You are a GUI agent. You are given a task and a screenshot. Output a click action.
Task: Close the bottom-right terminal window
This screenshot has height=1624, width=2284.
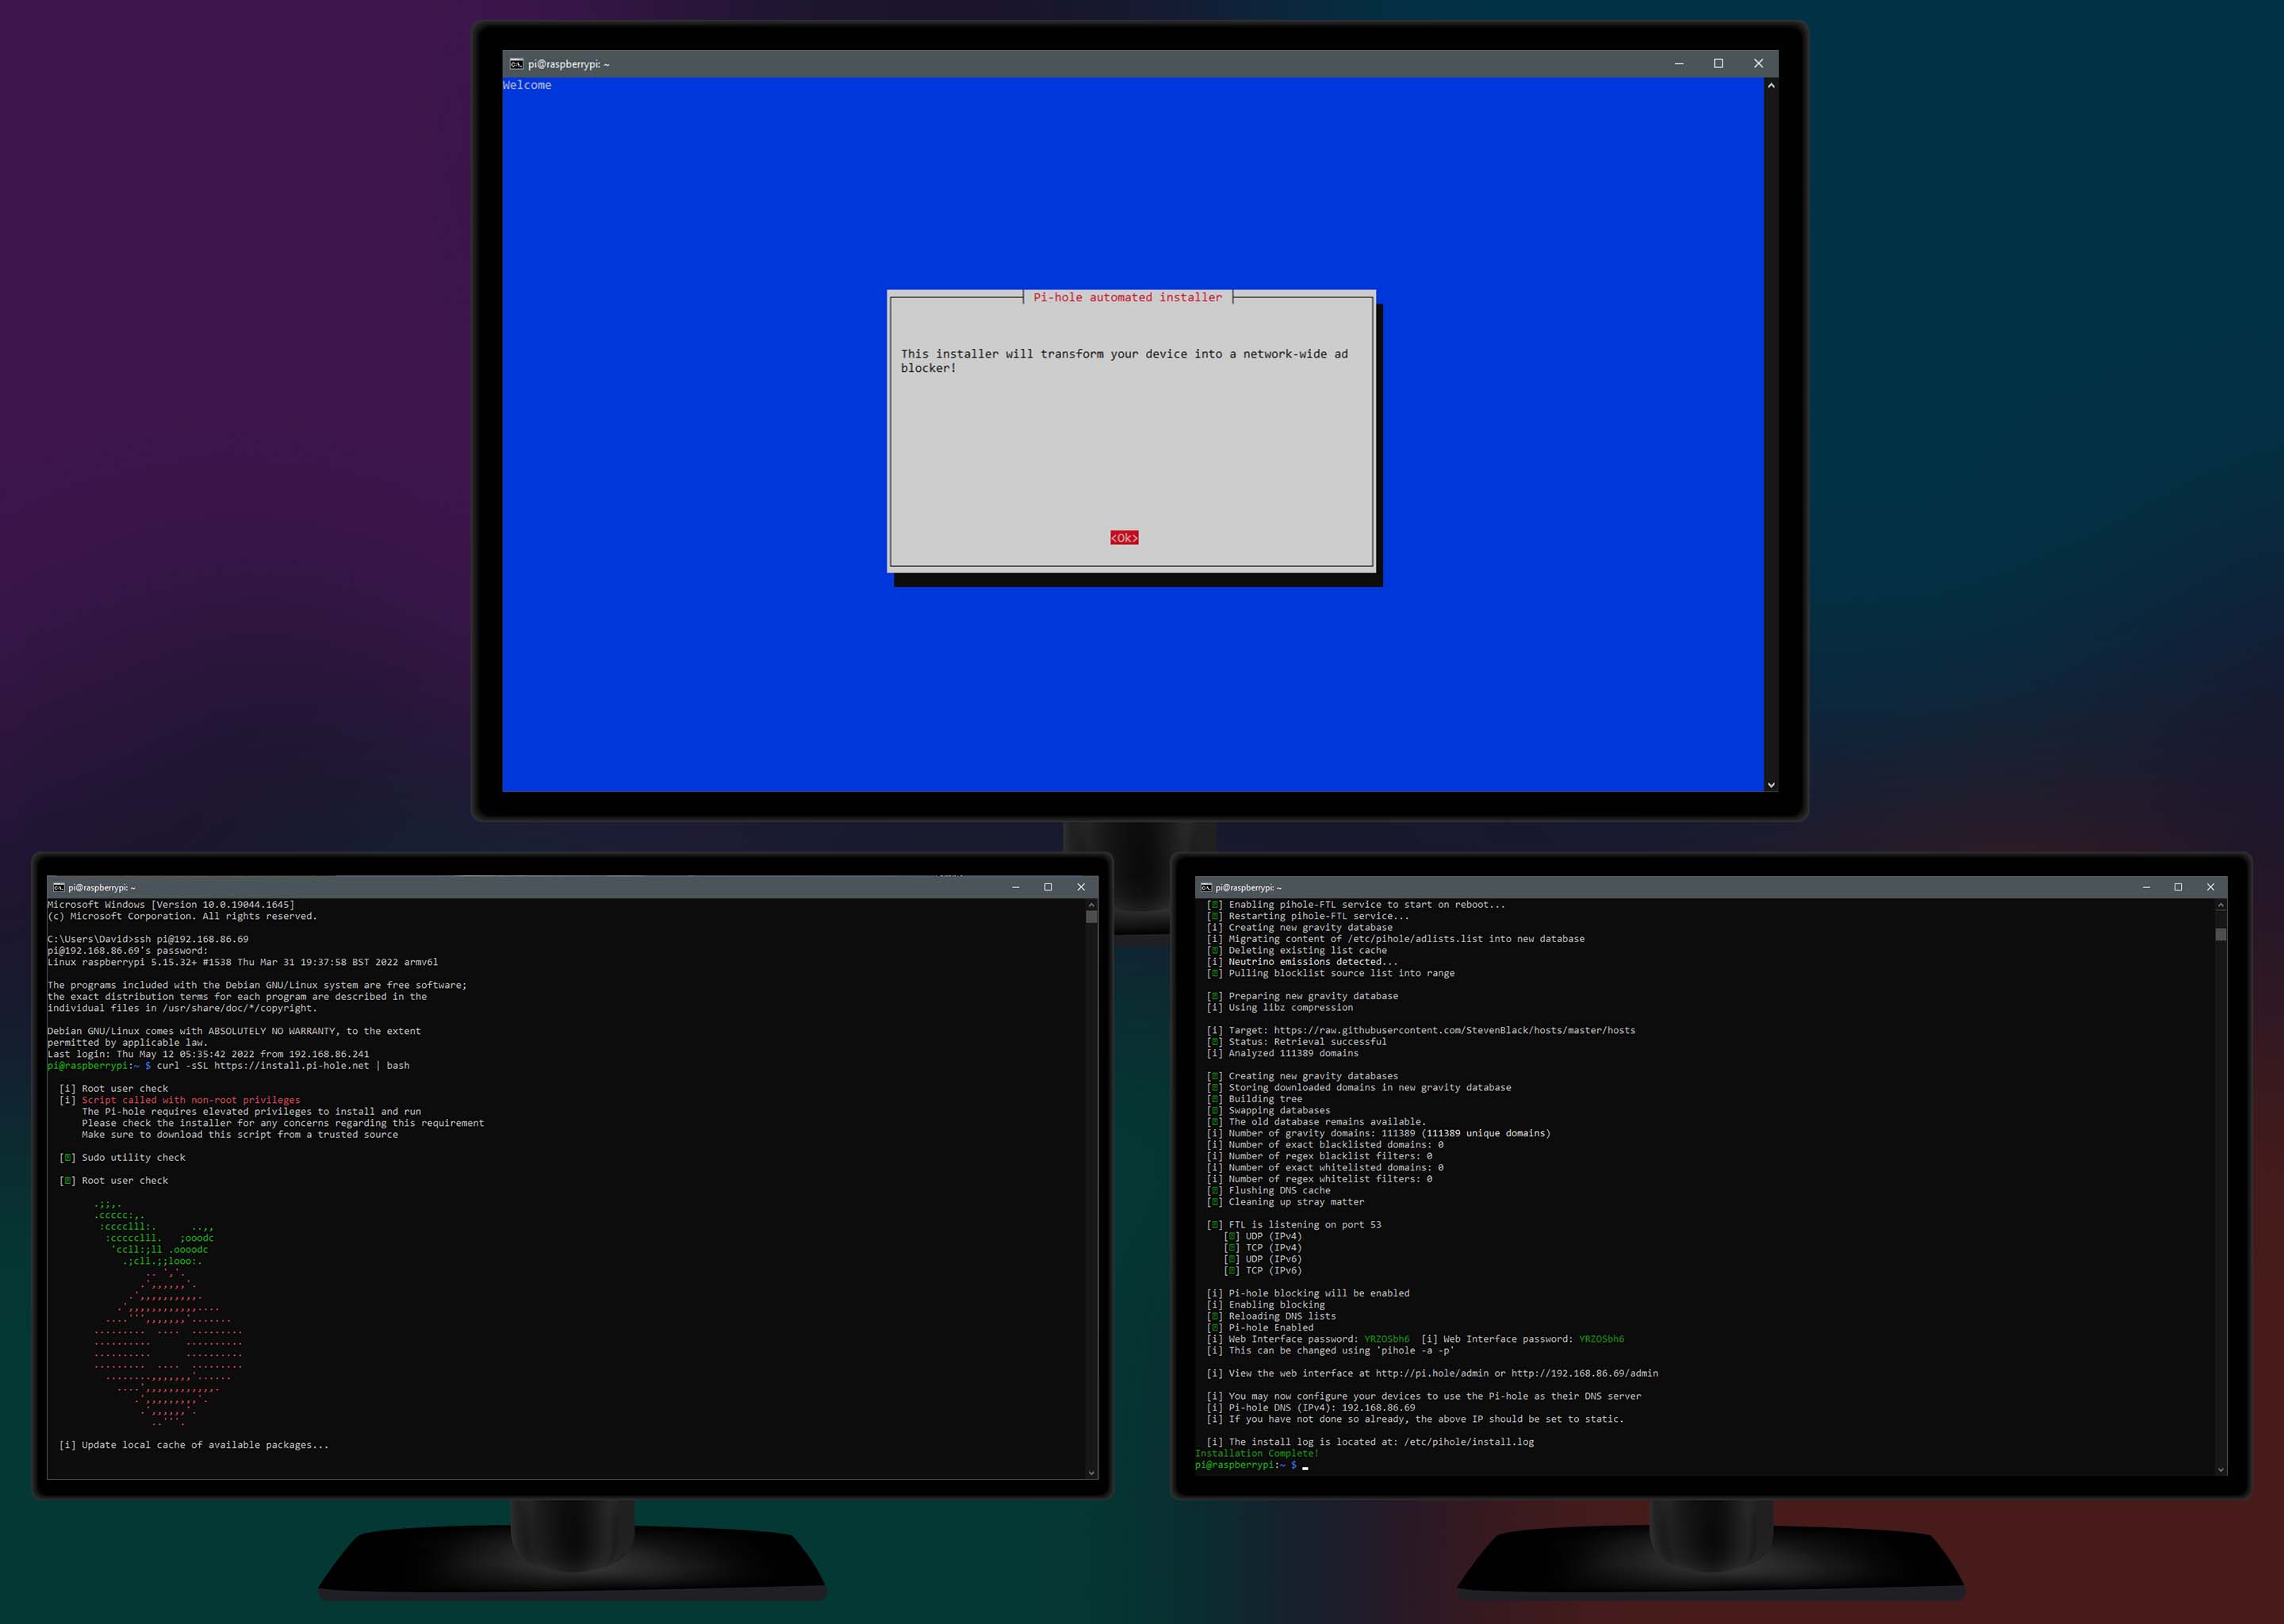[x=2211, y=887]
